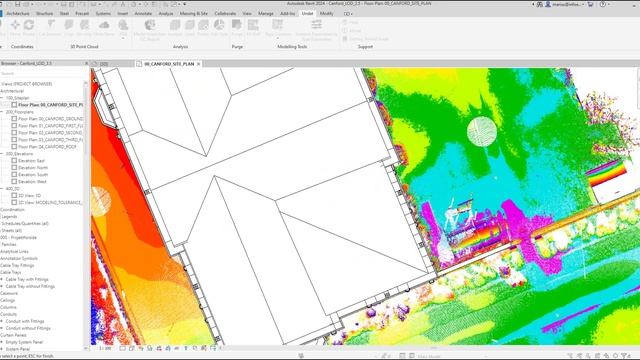Select Floor Plan: 04_CANFORD_ROOF in browser
Screen dimensions: 640x360
pyautogui.click(x=47, y=147)
